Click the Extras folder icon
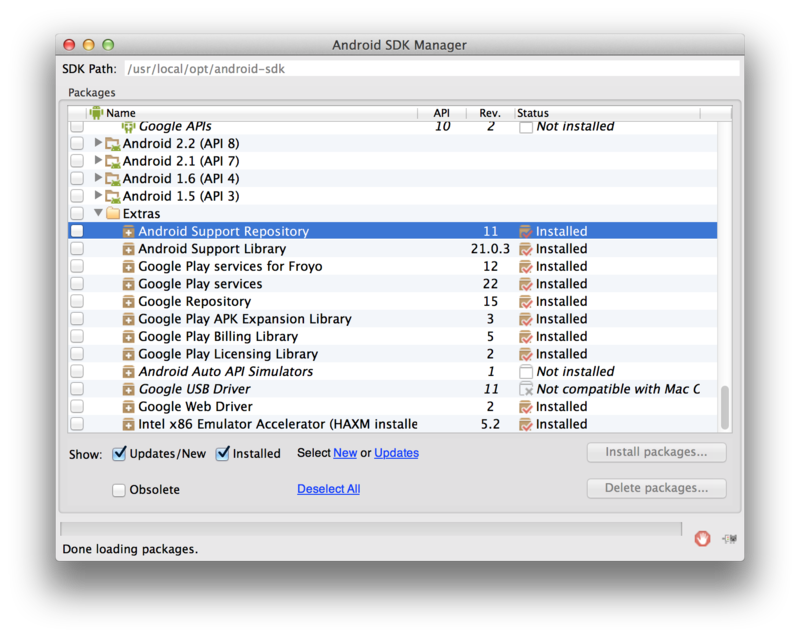This screenshot has height=638, width=800. point(112,213)
